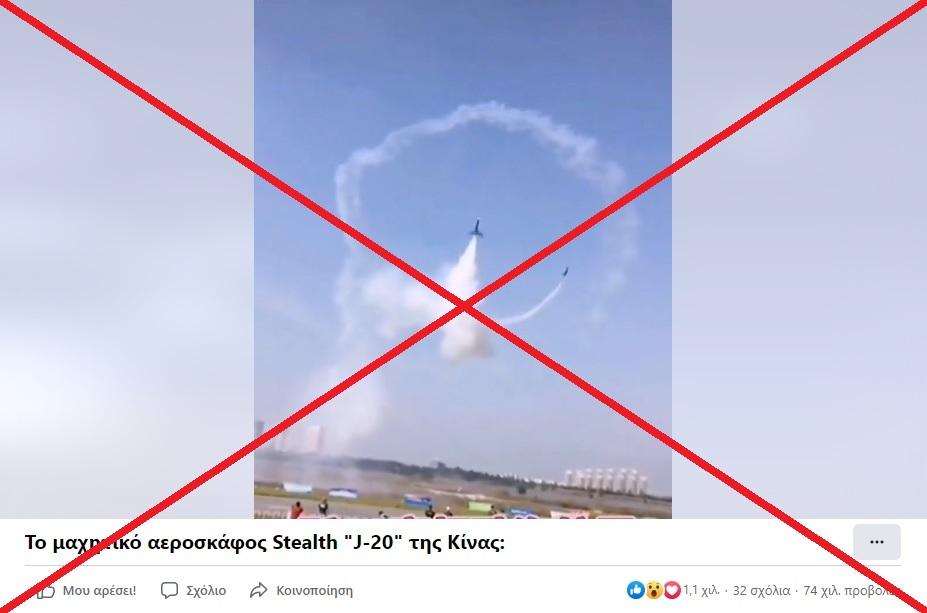Click the Σχόλιο text label
This screenshot has height=613, width=927.
pyautogui.click(x=206, y=591)
